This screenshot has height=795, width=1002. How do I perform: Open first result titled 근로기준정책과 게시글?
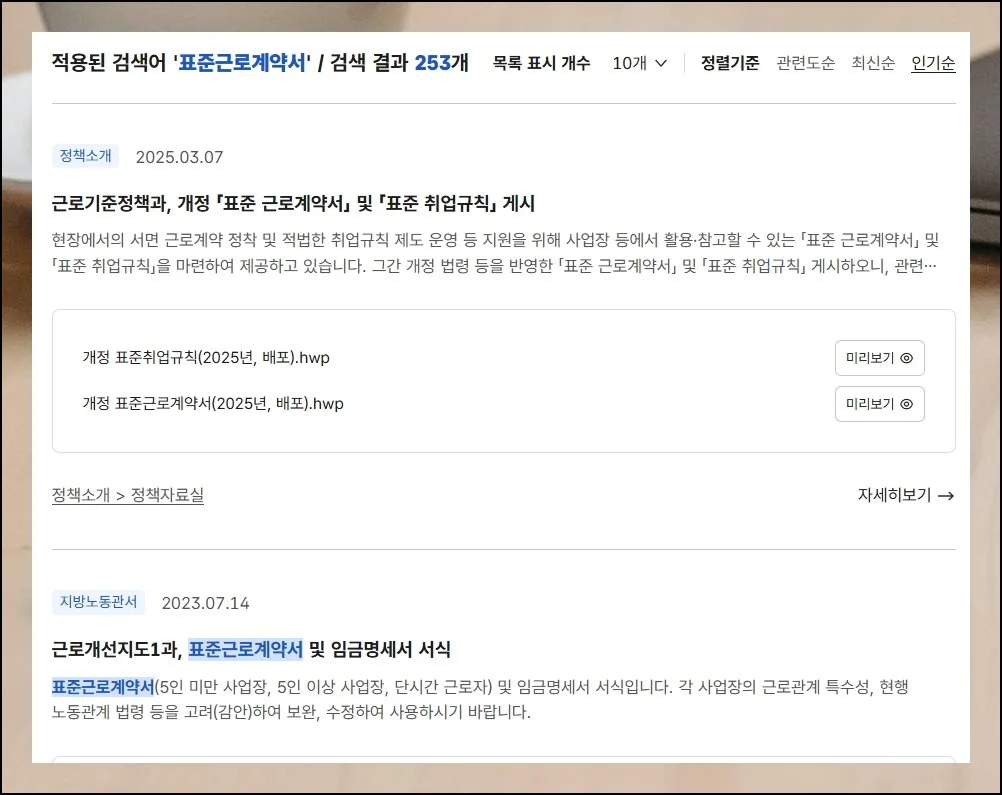(293, 202)
